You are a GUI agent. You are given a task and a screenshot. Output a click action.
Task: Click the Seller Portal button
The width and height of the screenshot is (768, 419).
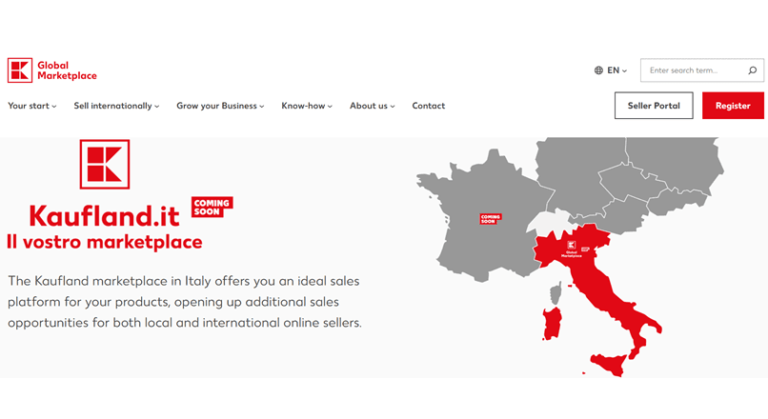click(654, 105)
